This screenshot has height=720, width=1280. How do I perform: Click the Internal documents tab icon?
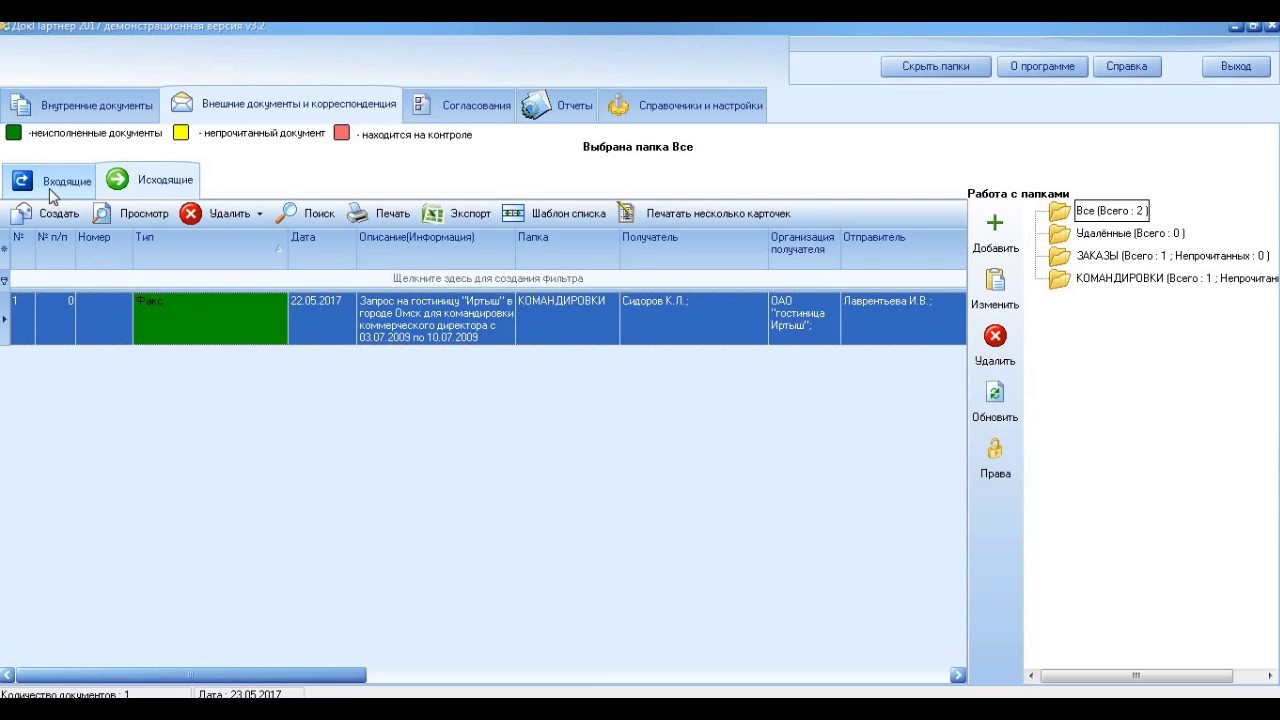pos(21,105)
